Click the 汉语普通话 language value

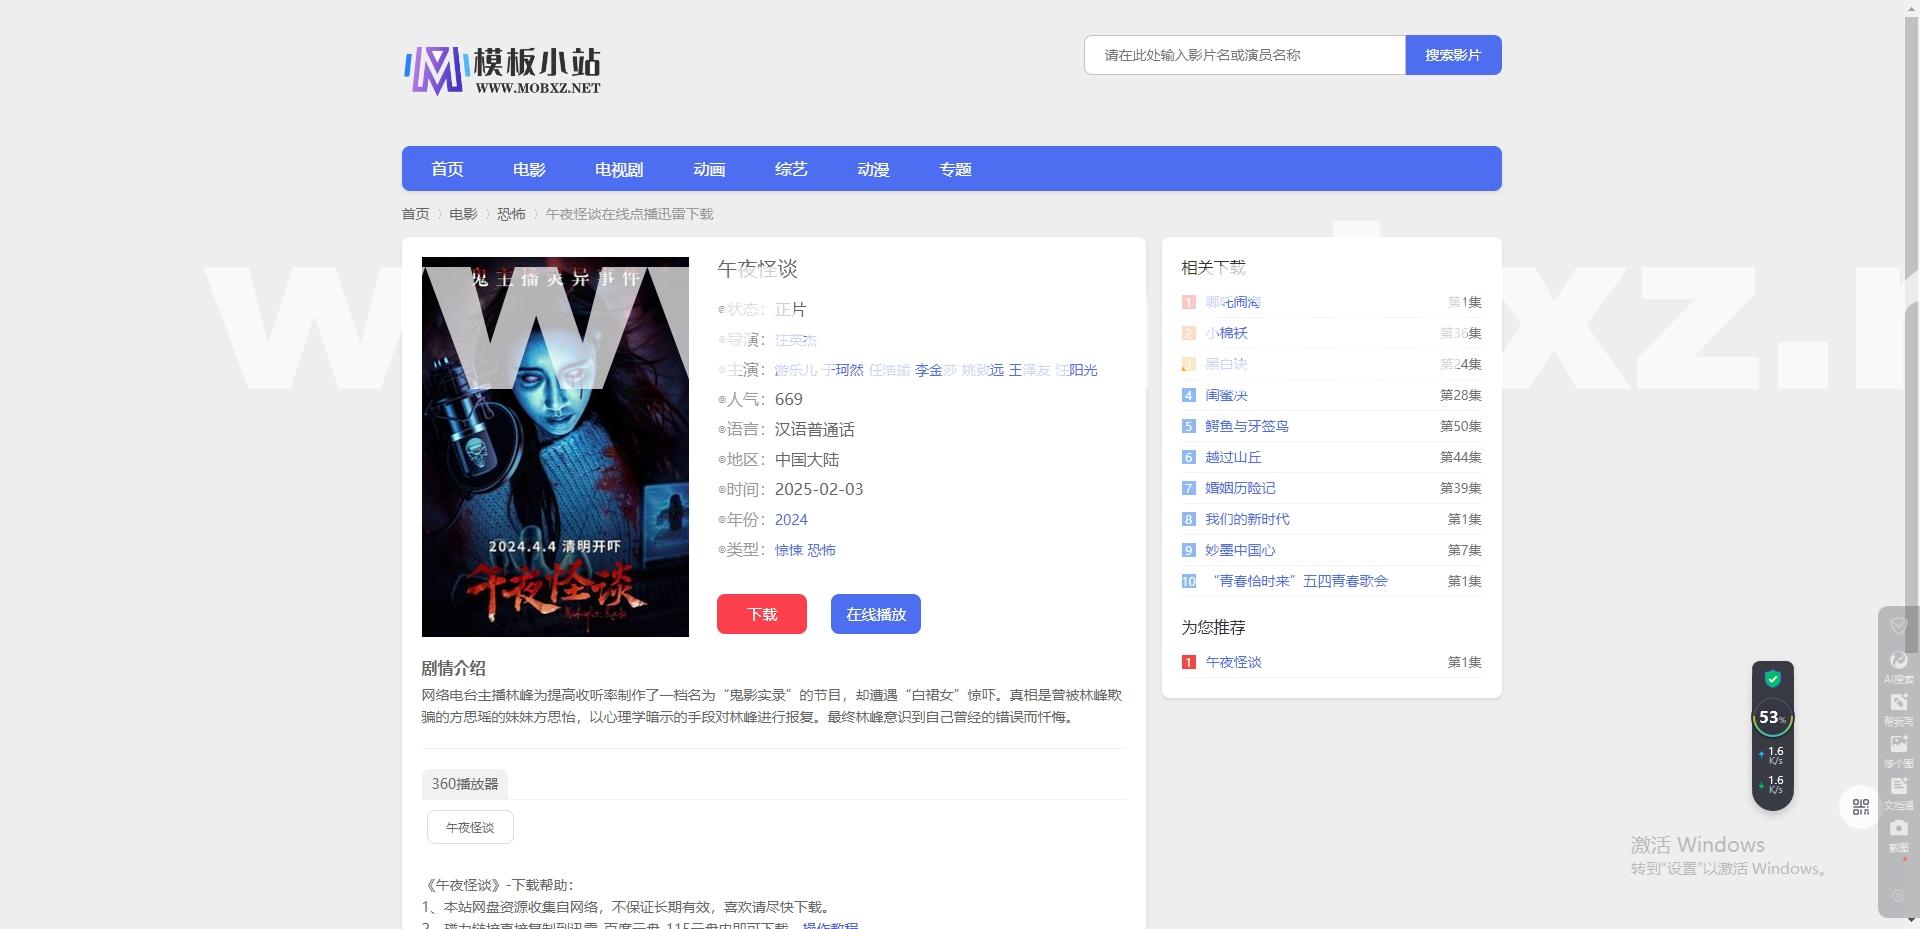815,430
